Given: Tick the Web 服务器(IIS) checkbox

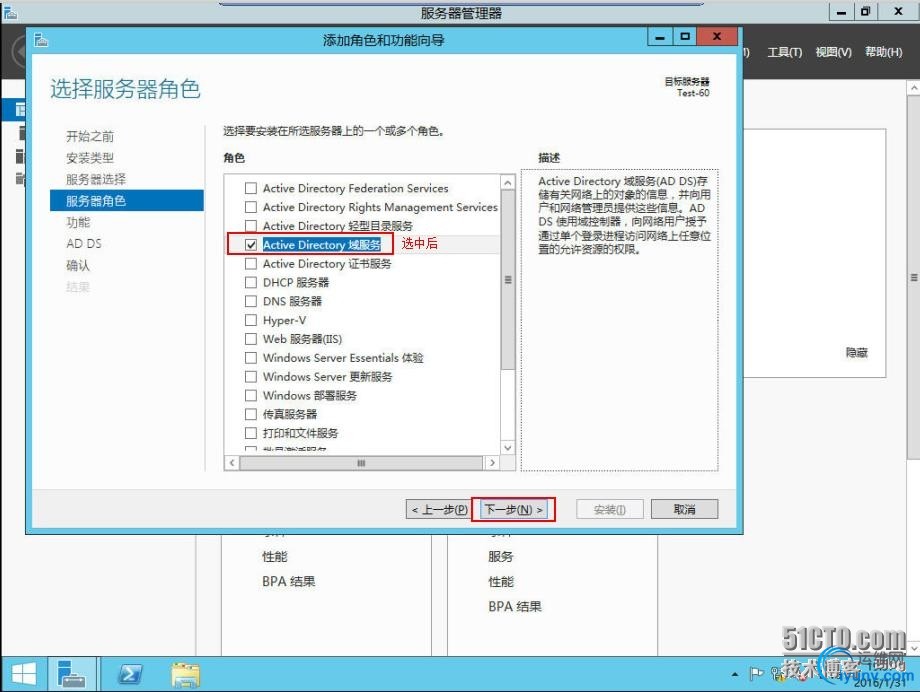Looking at the screenshot, I should point(251,339).
